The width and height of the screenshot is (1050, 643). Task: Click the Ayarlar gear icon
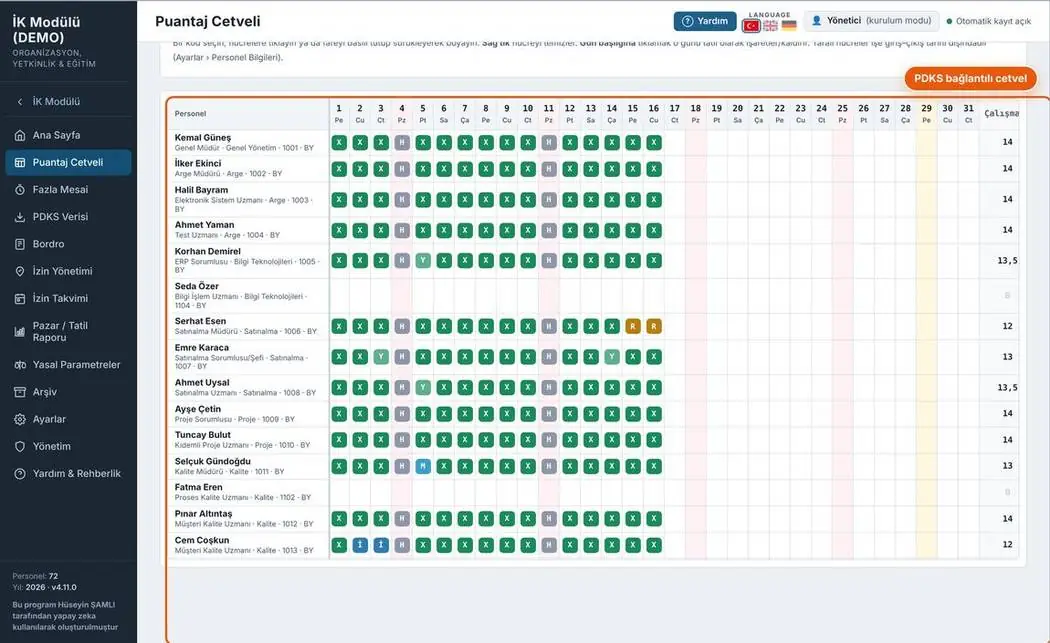[x=20, y=419]
